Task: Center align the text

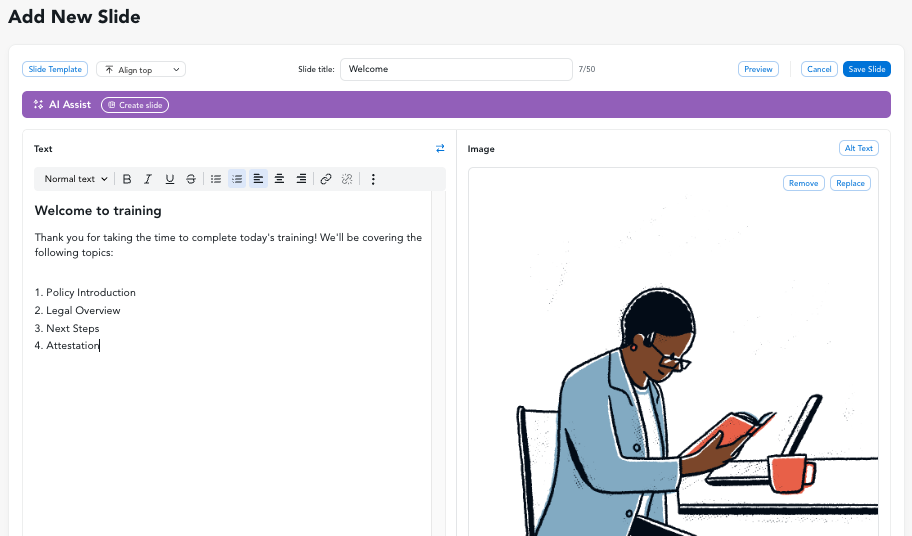Action: 280,179
